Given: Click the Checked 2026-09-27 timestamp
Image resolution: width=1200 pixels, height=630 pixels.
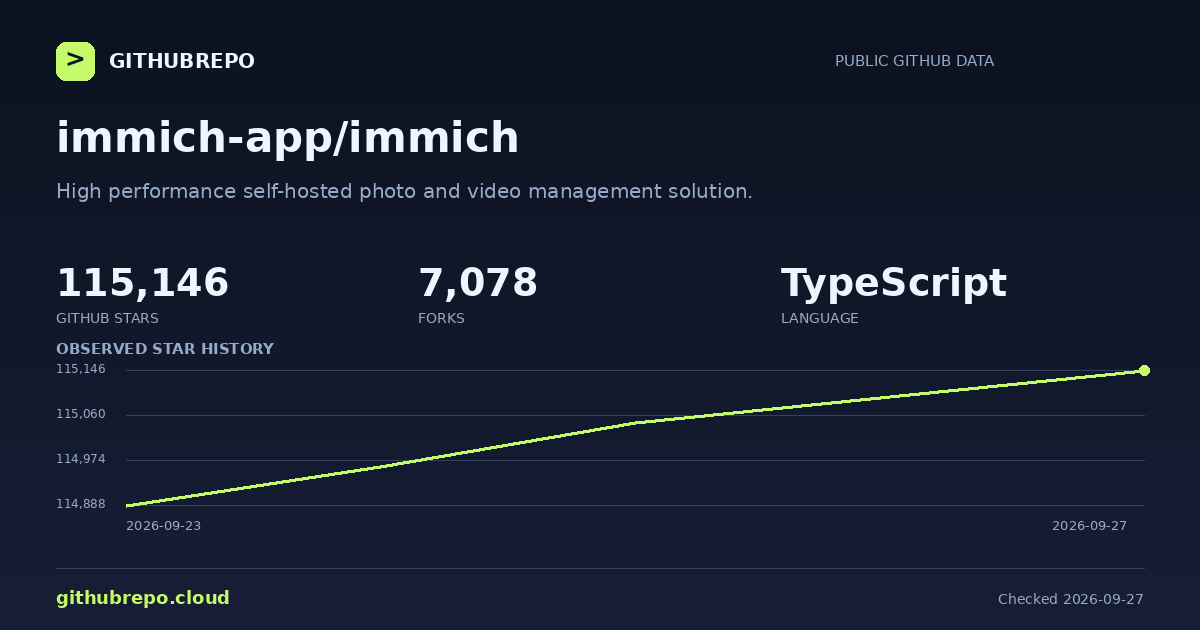Looking at the screenshot, I should pos(1071,600).
